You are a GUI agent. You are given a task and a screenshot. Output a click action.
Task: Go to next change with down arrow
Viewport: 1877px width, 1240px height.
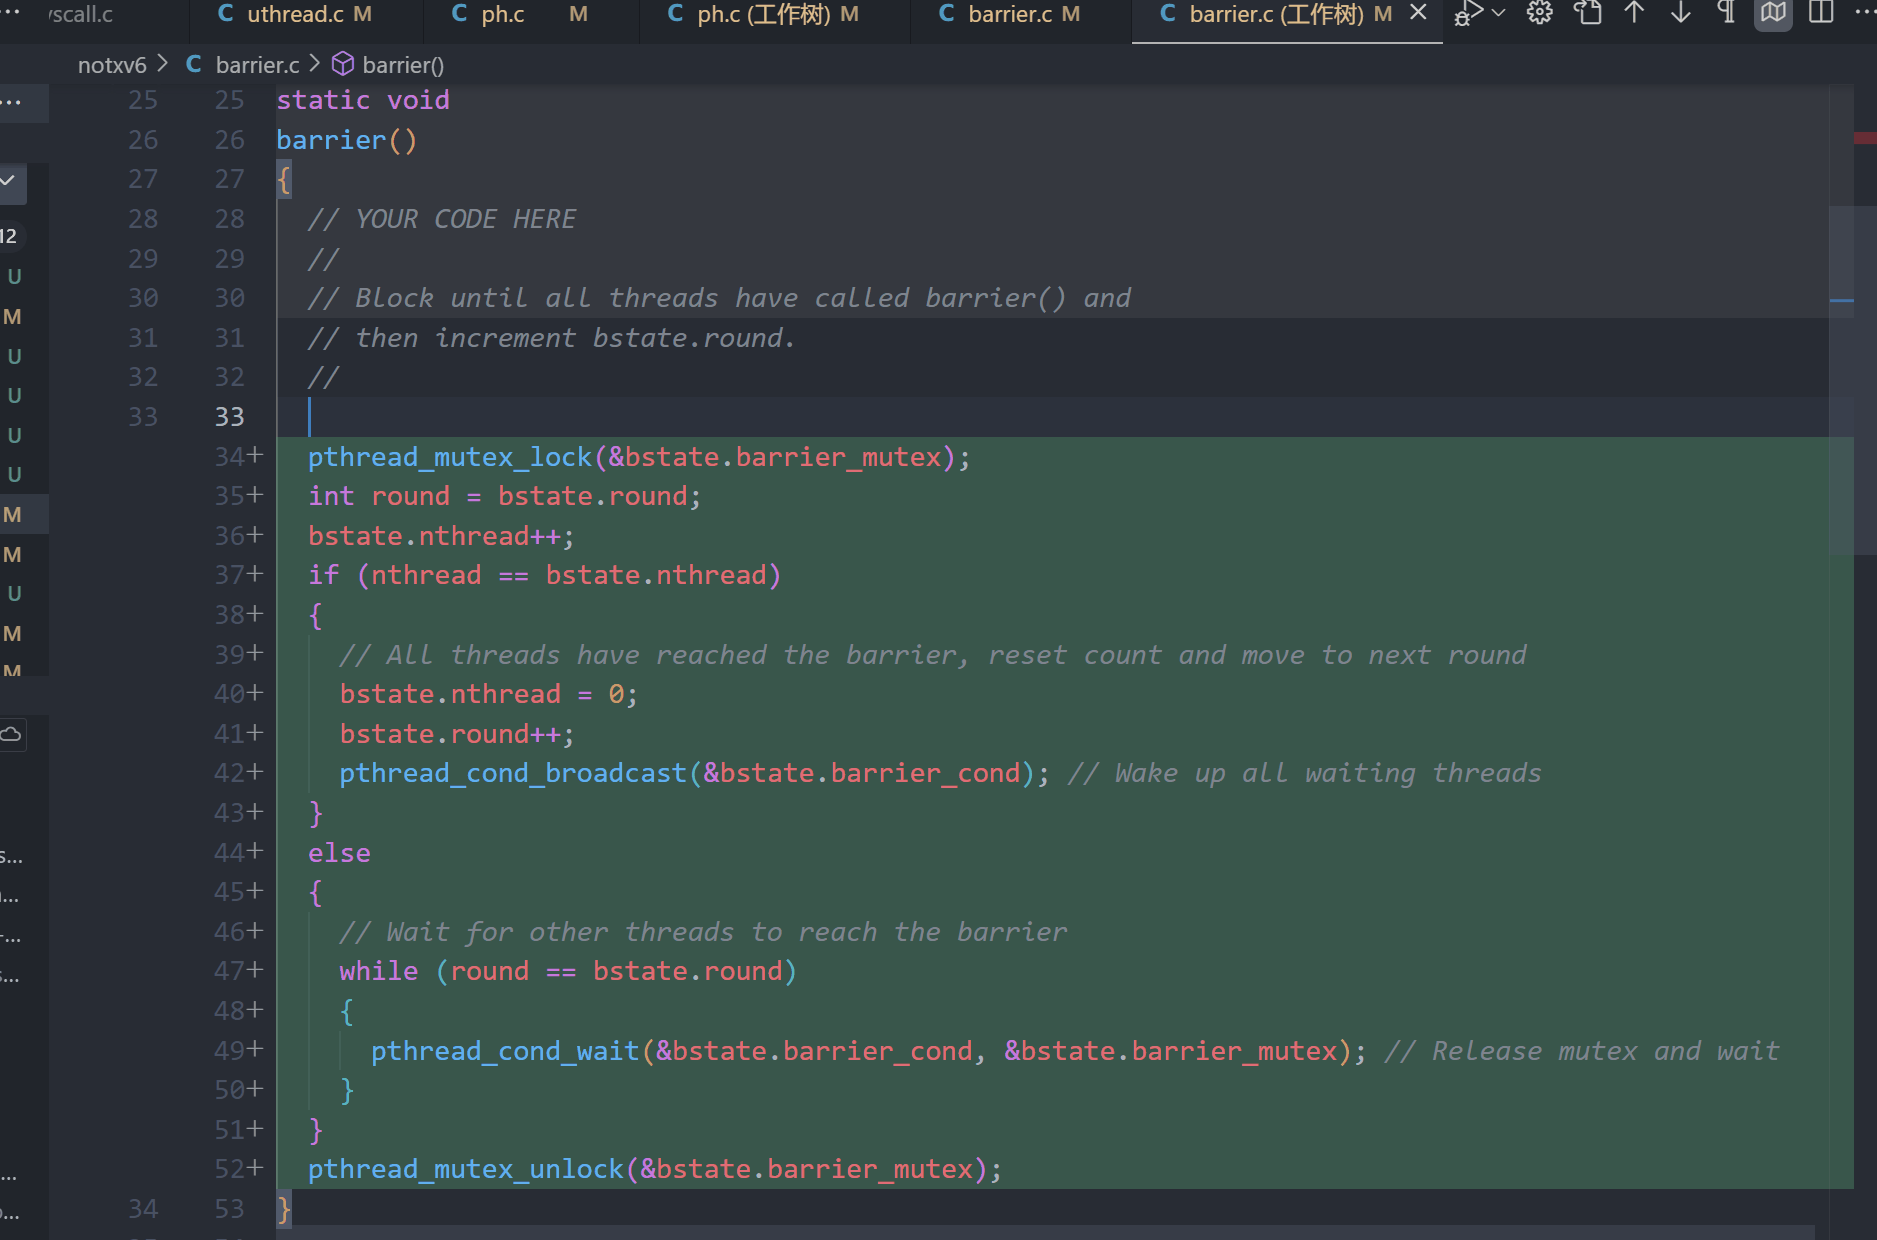(x=1681, y=13)
